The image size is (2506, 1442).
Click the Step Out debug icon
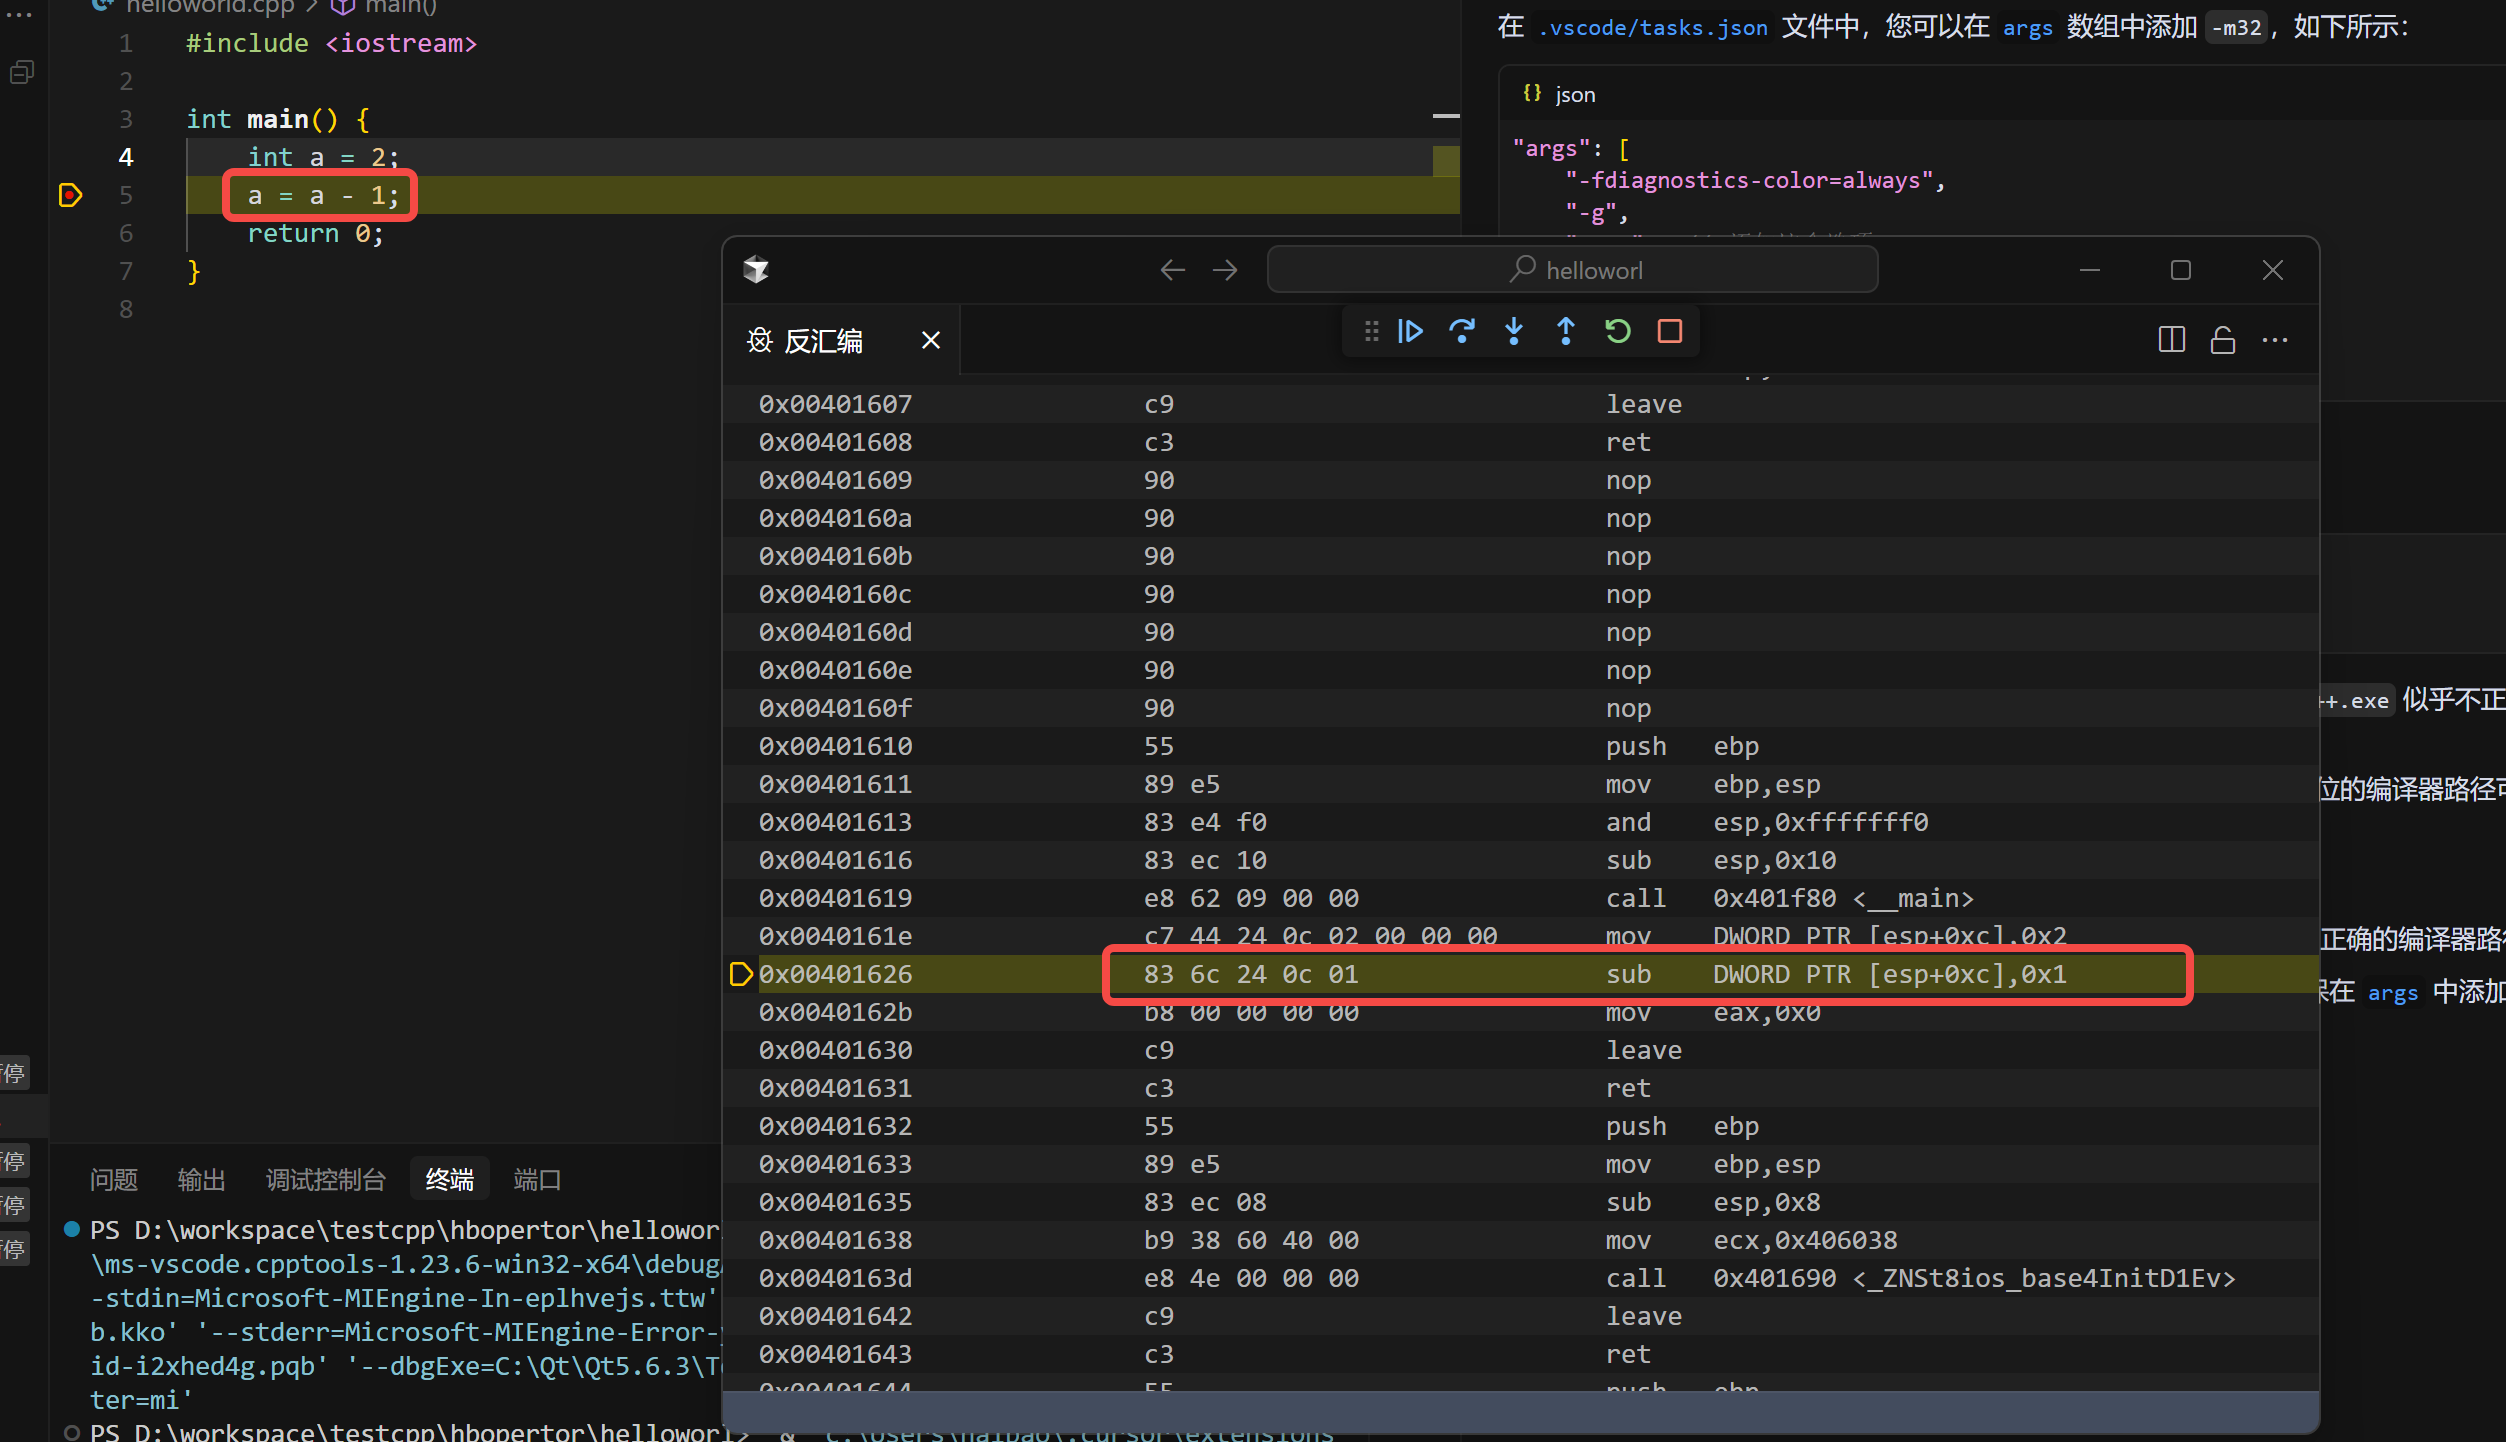[x=1566, y=331]
